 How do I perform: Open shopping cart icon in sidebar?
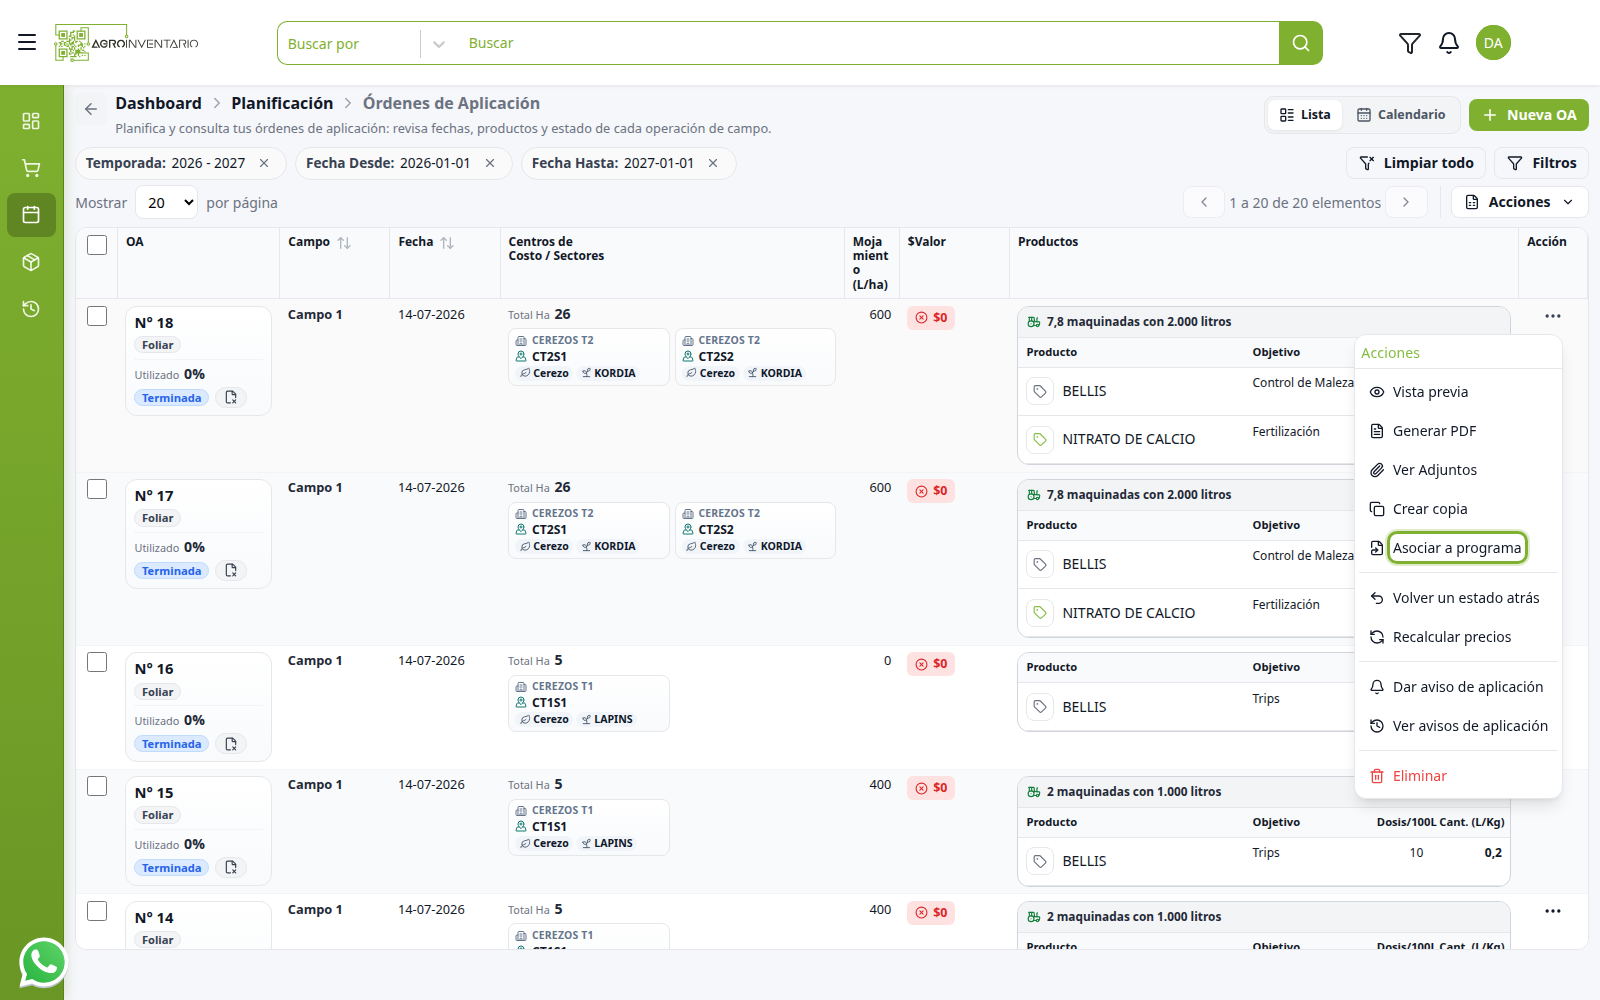tap(31, 168)
